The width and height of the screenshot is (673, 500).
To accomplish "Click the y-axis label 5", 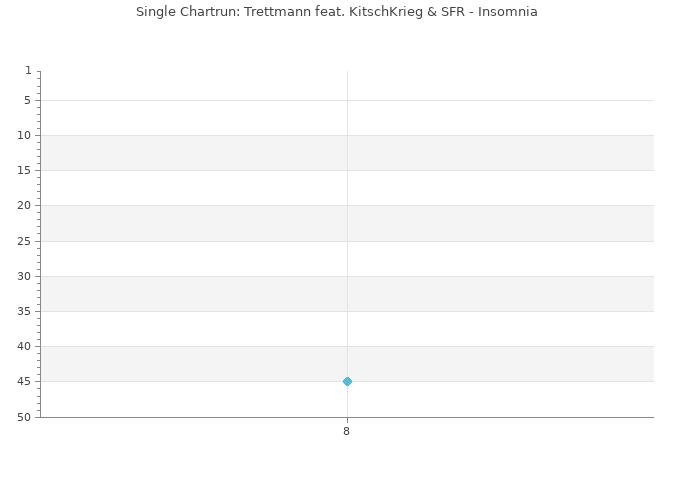I will point(27,100).
